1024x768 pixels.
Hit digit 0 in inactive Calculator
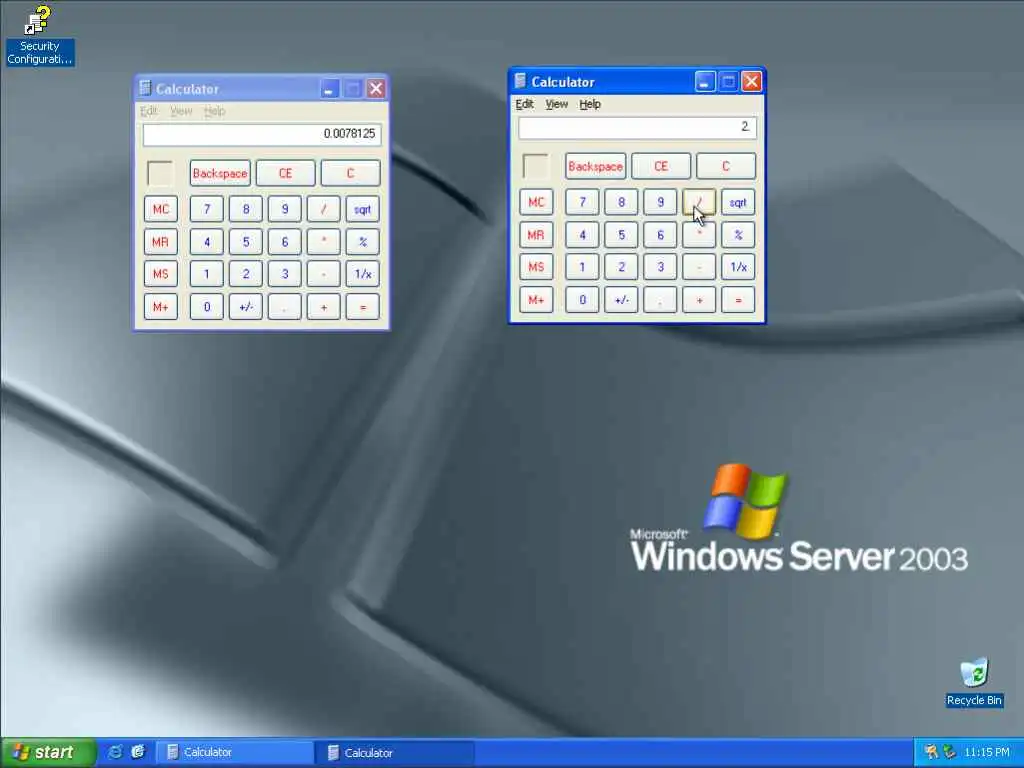coord(206,307)
